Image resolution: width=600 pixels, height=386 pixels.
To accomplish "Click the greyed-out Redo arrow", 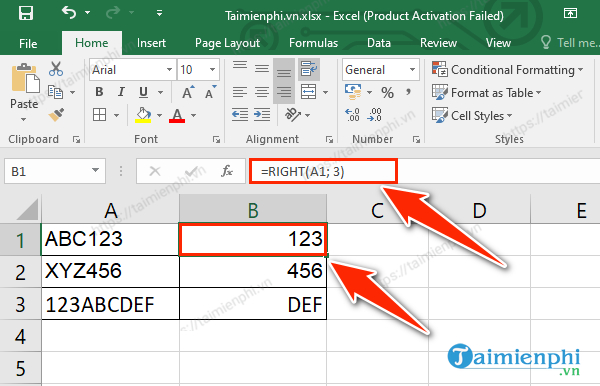I will [x=113, y=13].
